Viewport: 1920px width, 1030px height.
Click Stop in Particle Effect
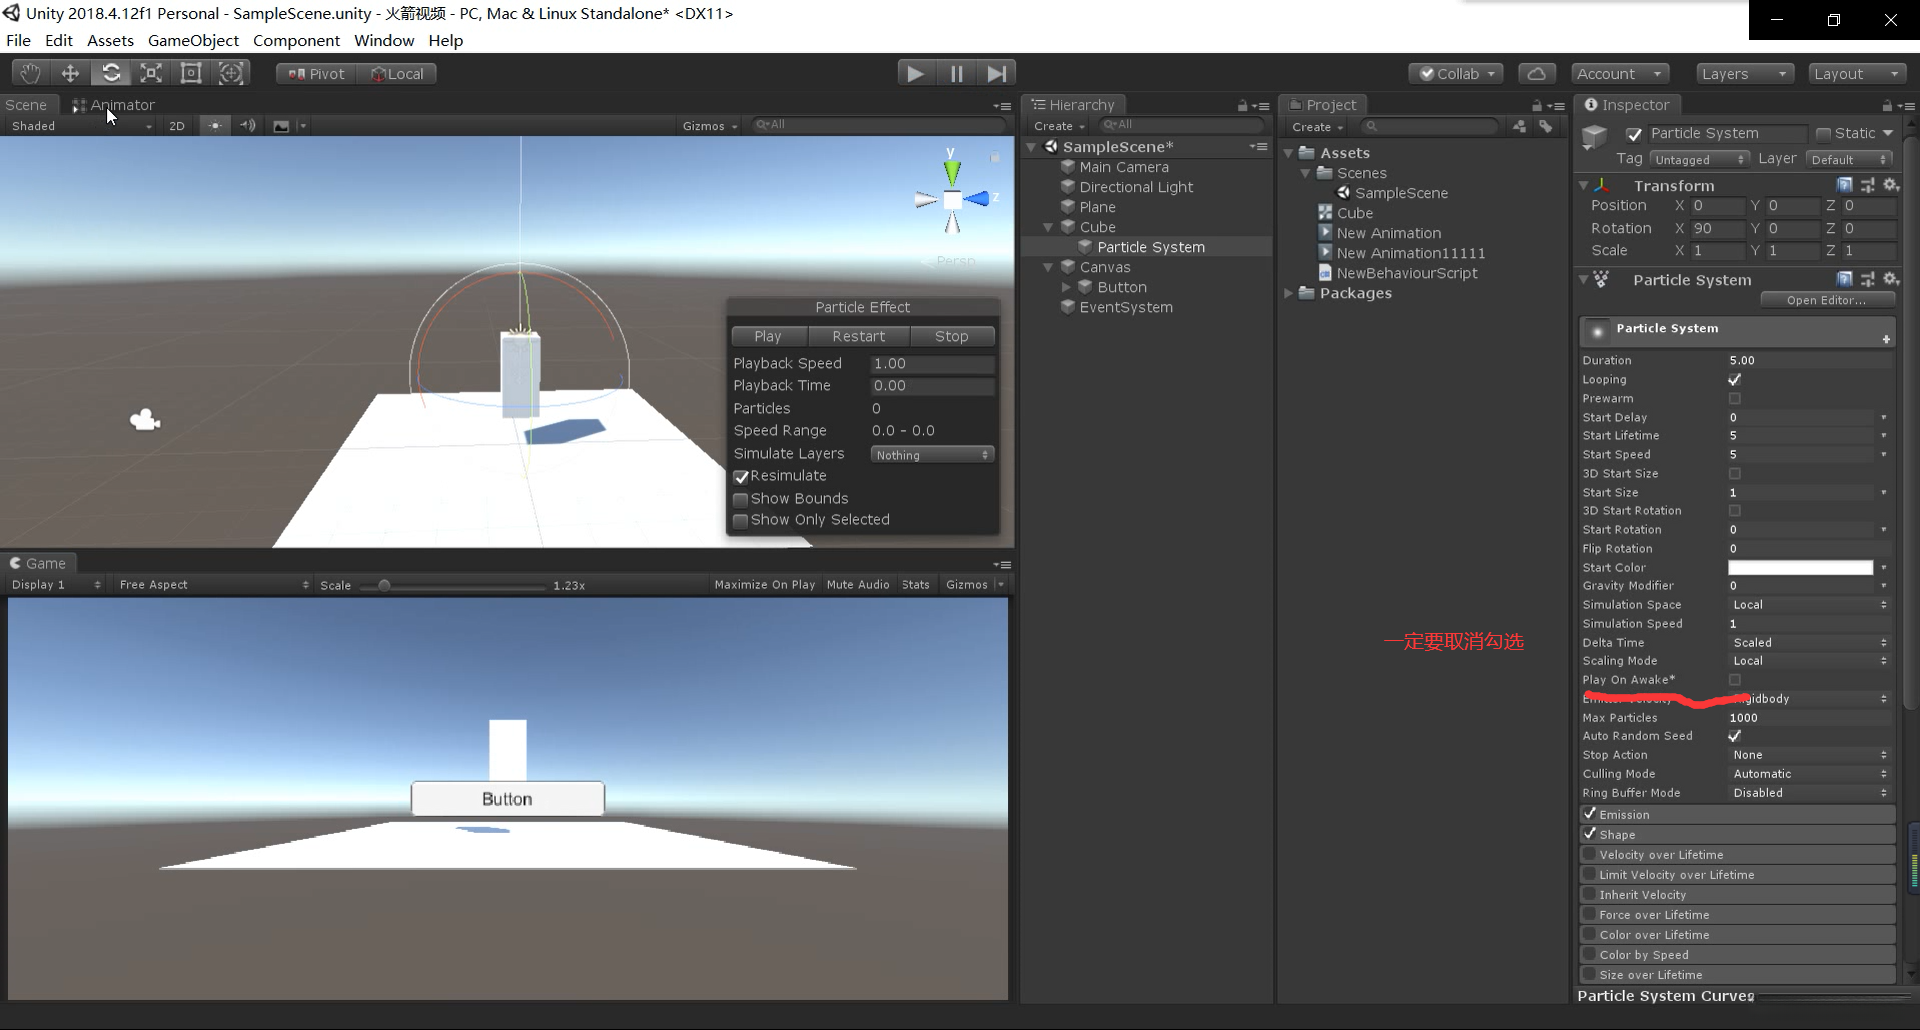(952, 337)
